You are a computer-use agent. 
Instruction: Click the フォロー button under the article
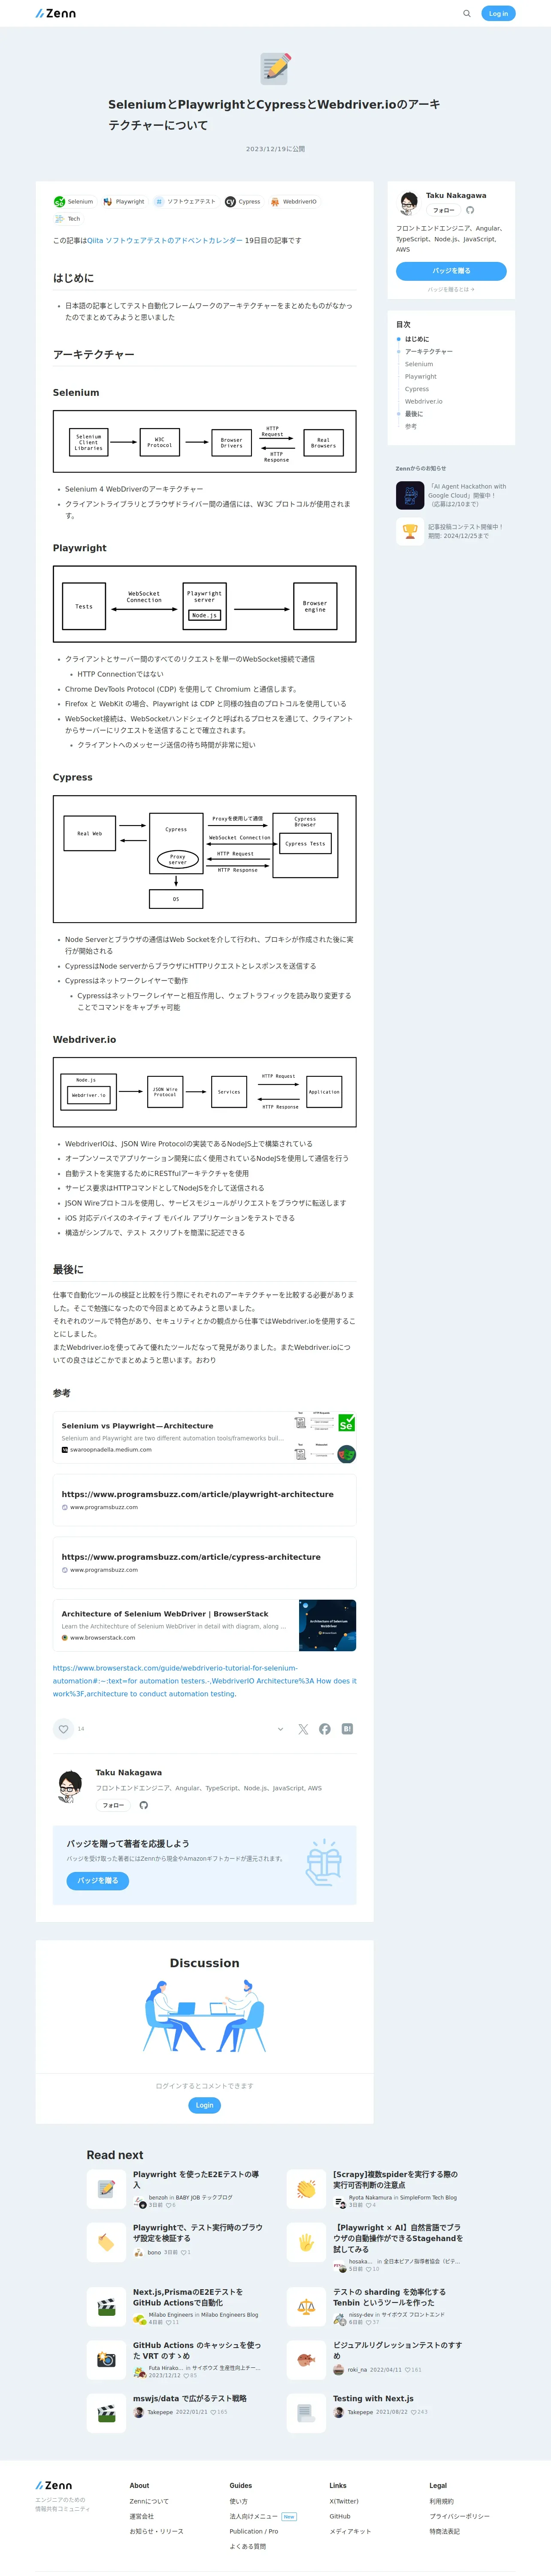113,1805
